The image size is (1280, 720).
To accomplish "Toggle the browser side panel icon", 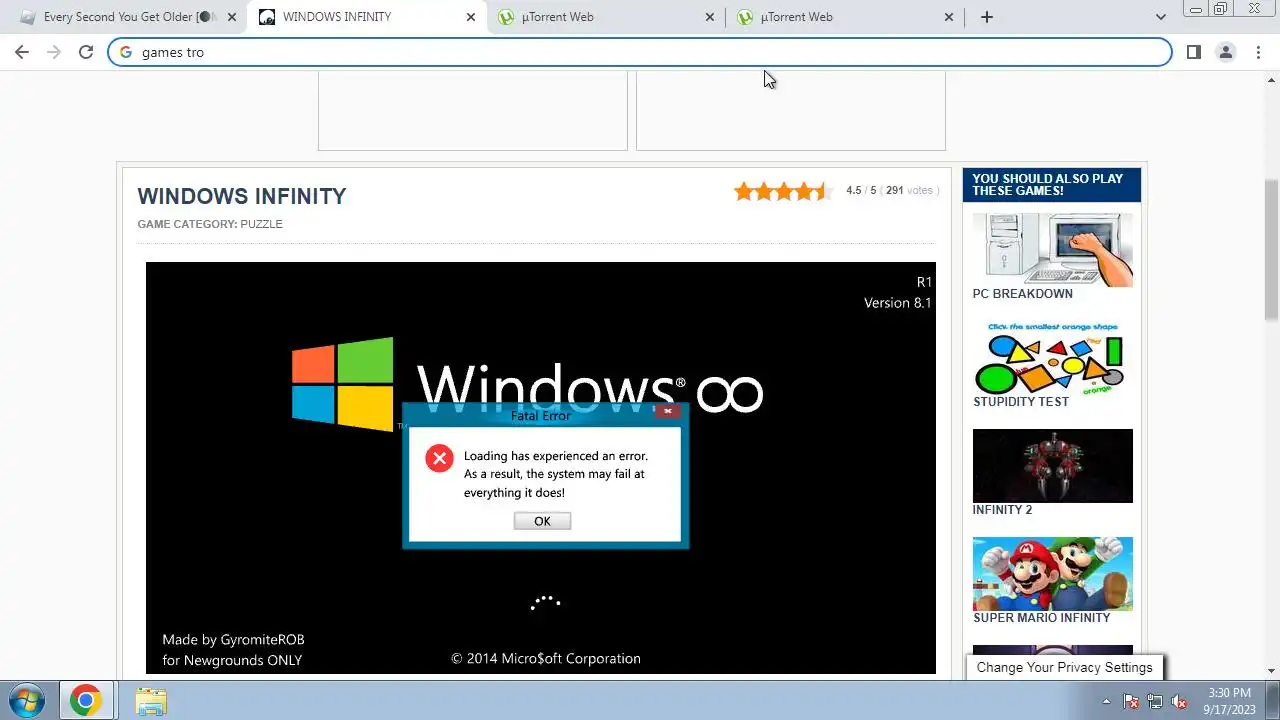I will [1194, 52].
